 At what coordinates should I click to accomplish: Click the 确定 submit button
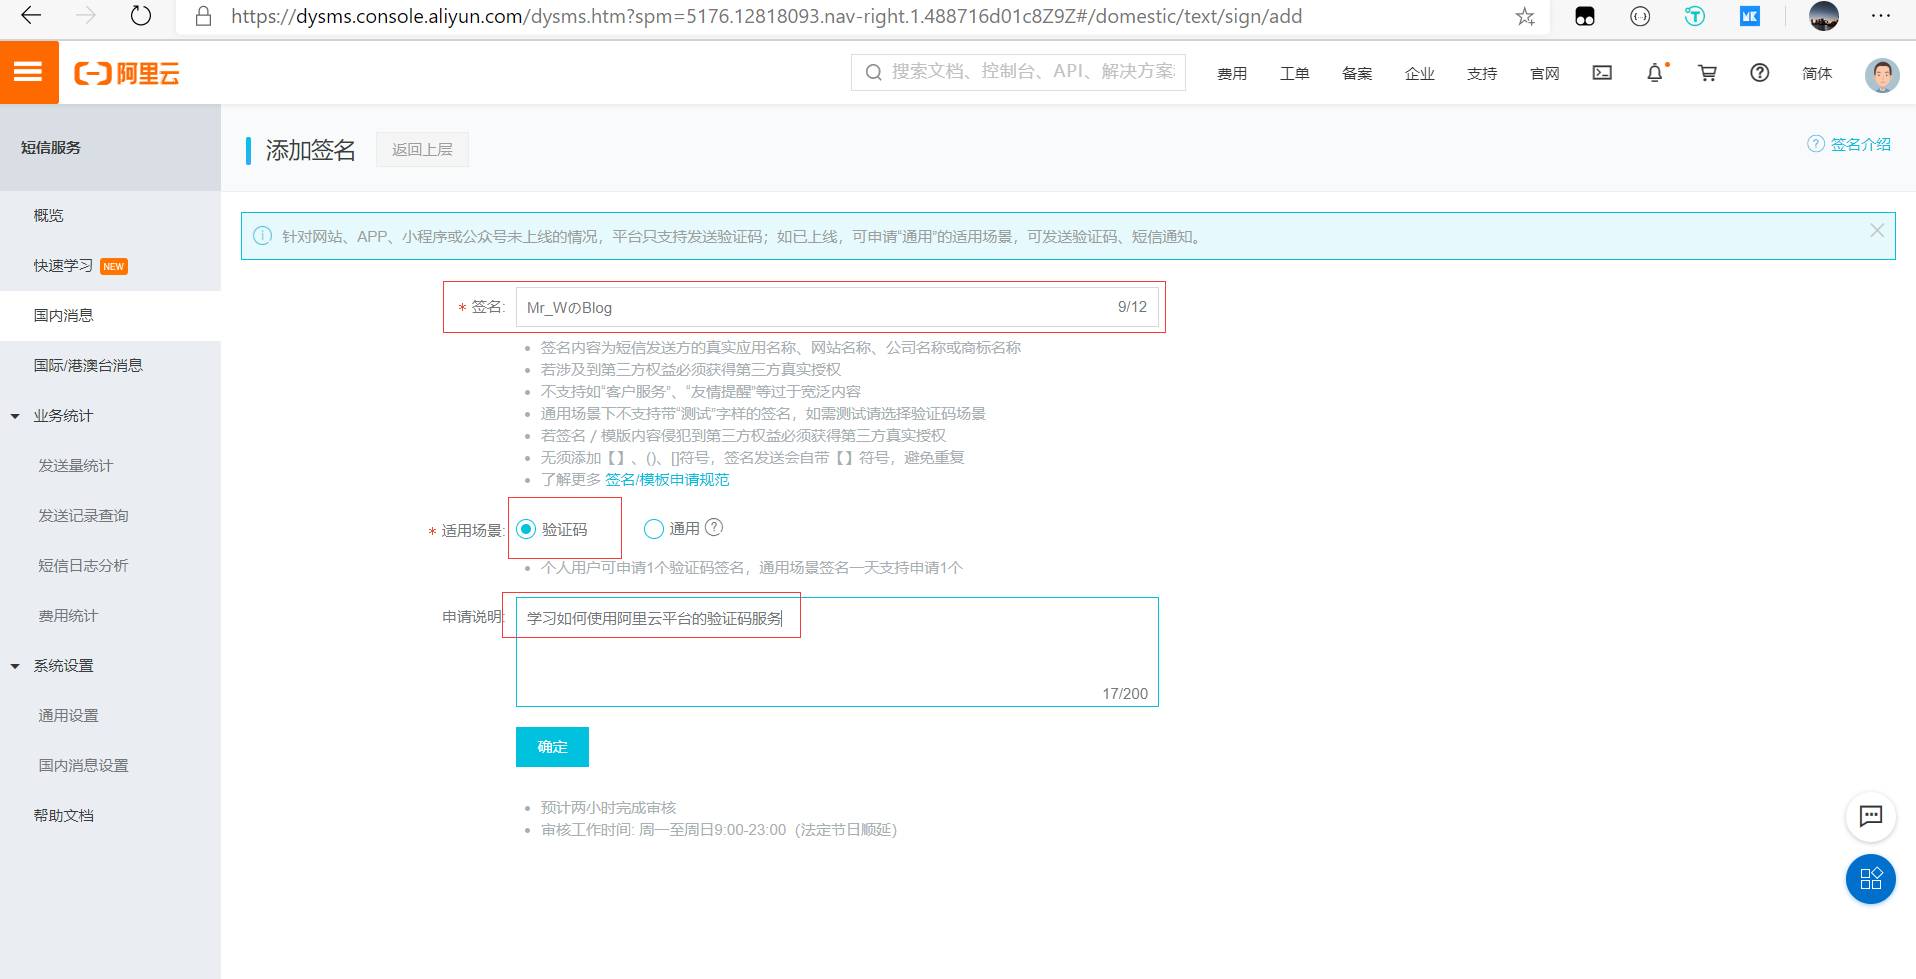552,747
